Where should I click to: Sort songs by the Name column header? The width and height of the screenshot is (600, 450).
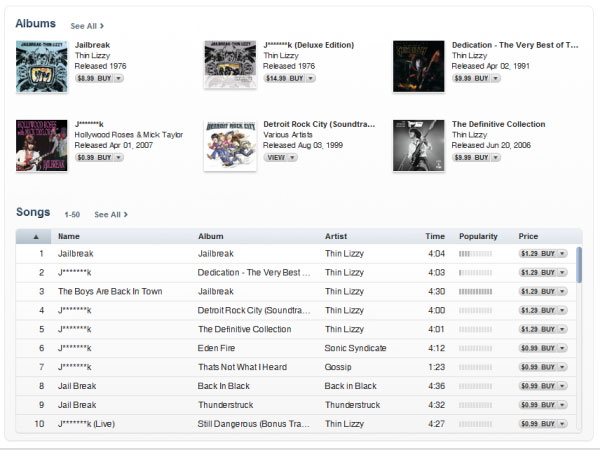click(x=69, y=236)
